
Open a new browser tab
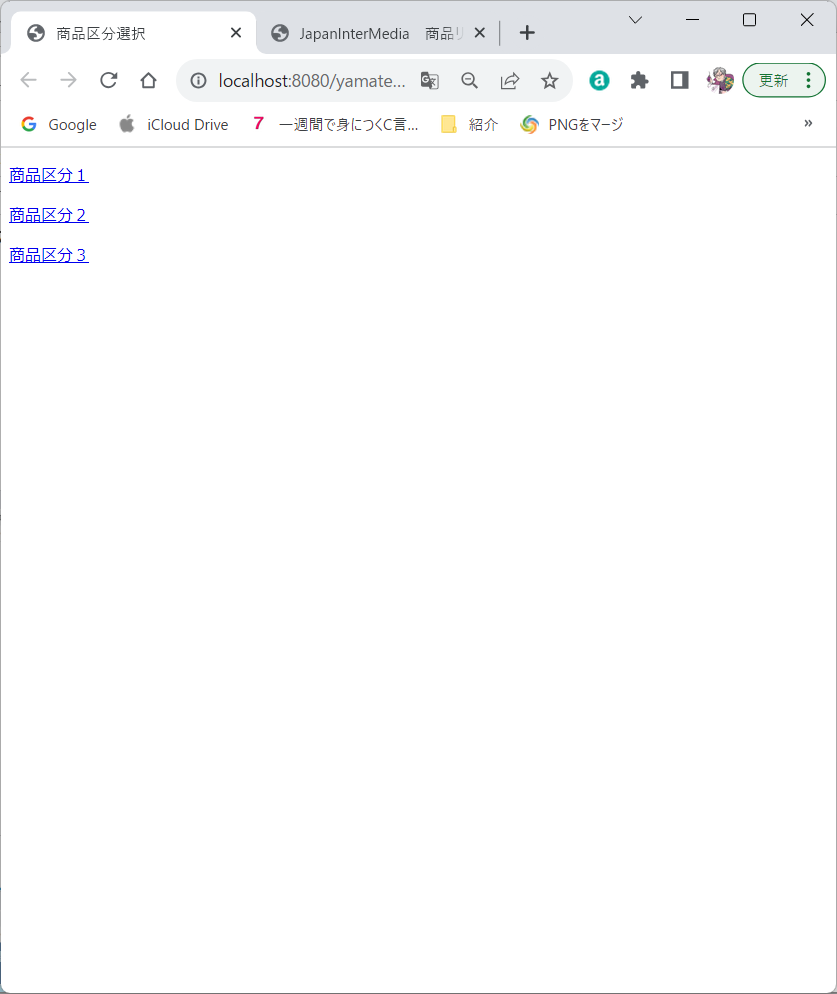point(527,33)
